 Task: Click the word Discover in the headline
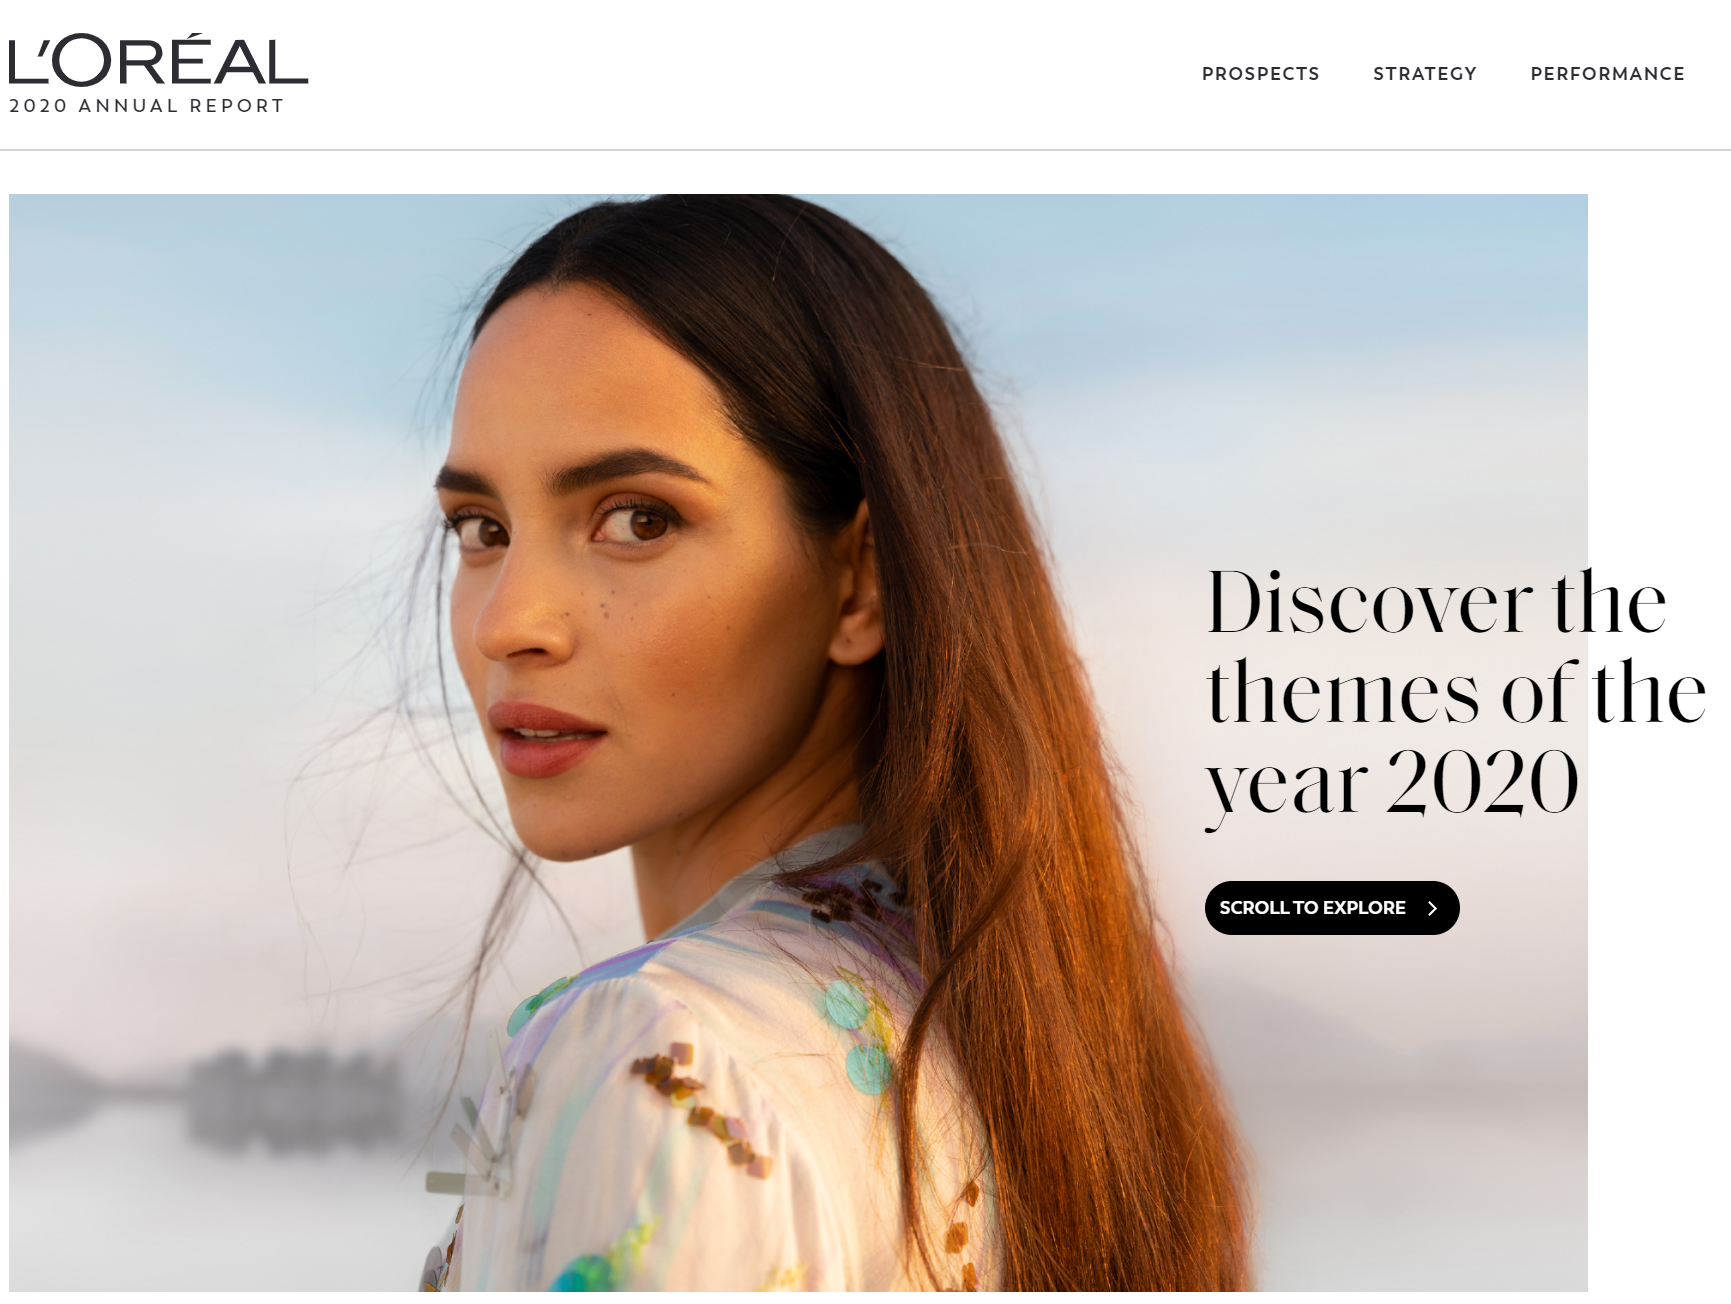coord(1370,603)
